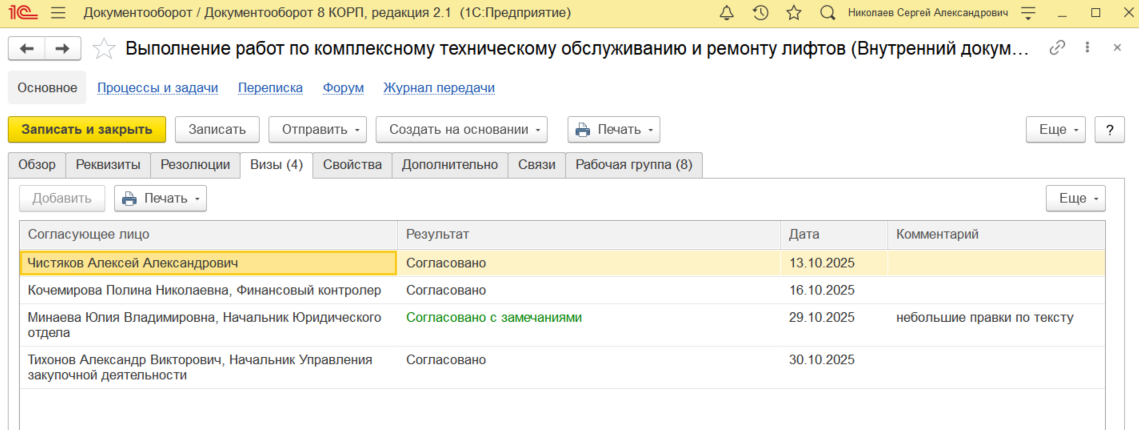The height and width of the screenshot is (430, 1139).
Task: Open the history clock icon
Action: [760, 13]
